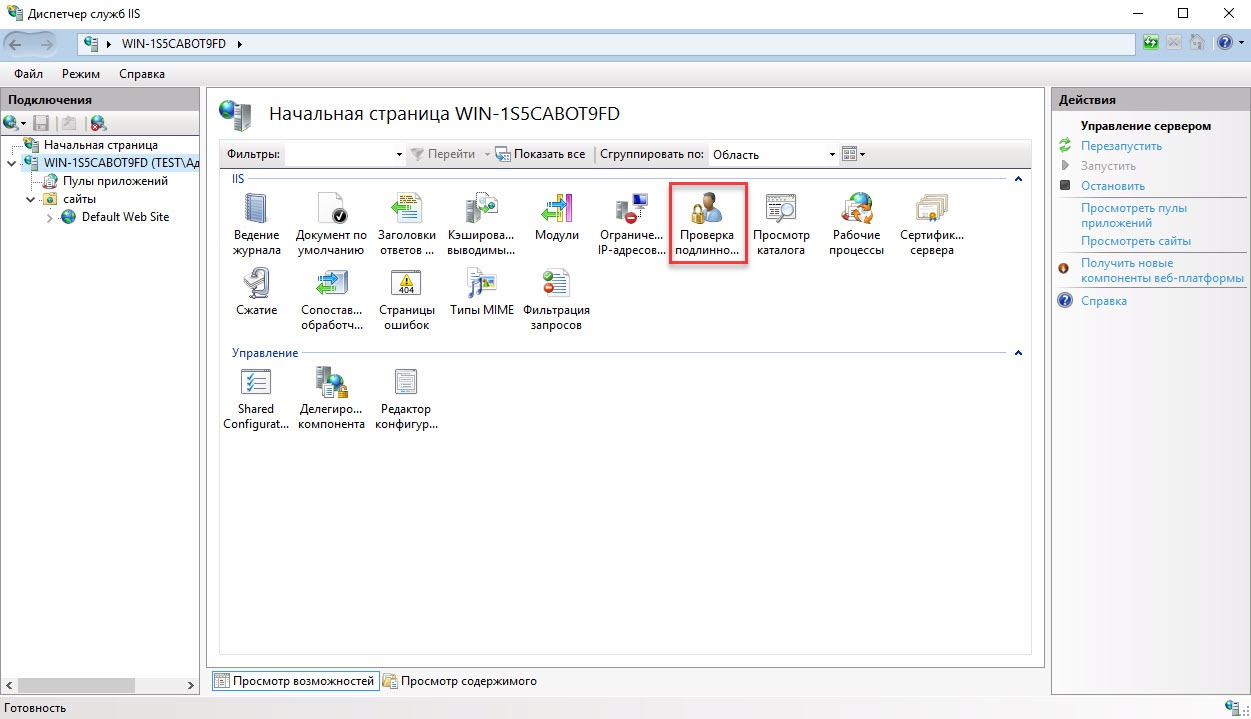Click the Back navigation arrow

click(x=17, y=43)
